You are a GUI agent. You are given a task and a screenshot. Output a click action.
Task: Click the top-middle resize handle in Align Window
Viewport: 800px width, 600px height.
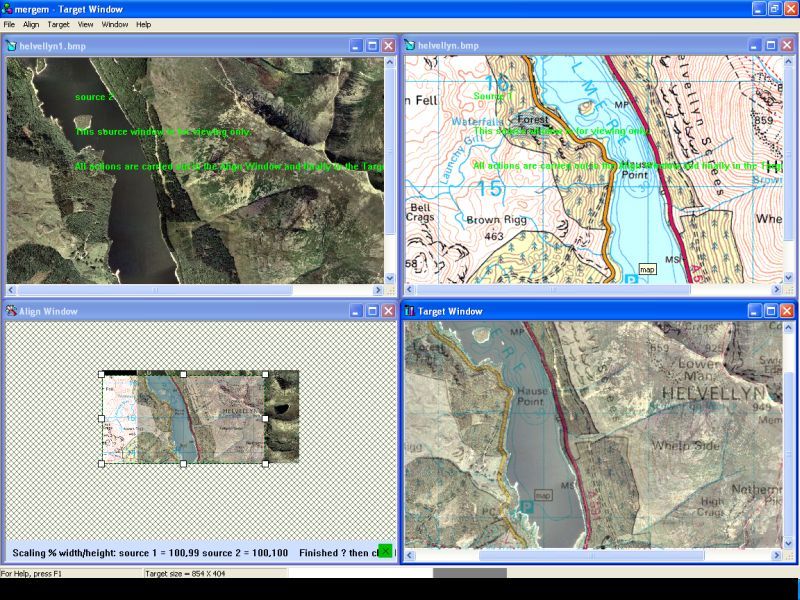pos(183,374)
